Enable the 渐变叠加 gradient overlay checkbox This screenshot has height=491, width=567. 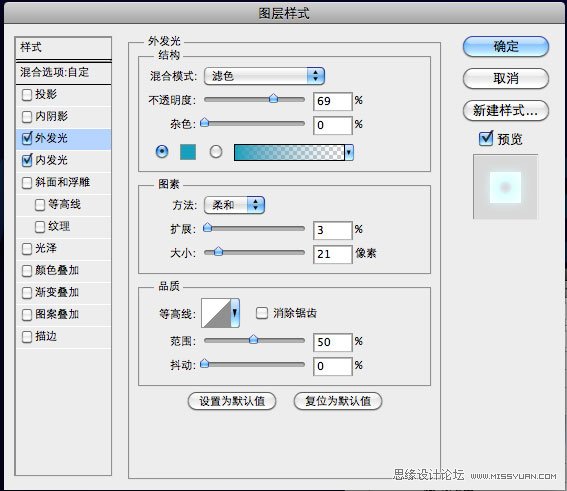27,293
